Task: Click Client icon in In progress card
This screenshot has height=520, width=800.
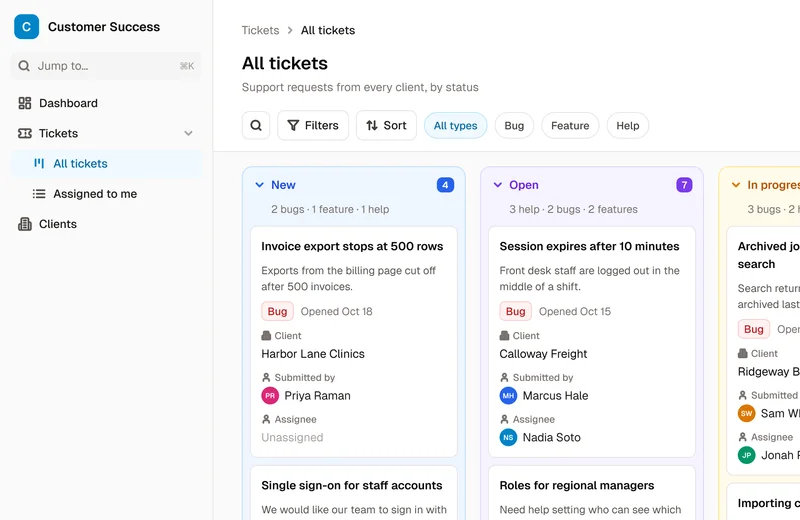Action: click(x=742, y=354)
